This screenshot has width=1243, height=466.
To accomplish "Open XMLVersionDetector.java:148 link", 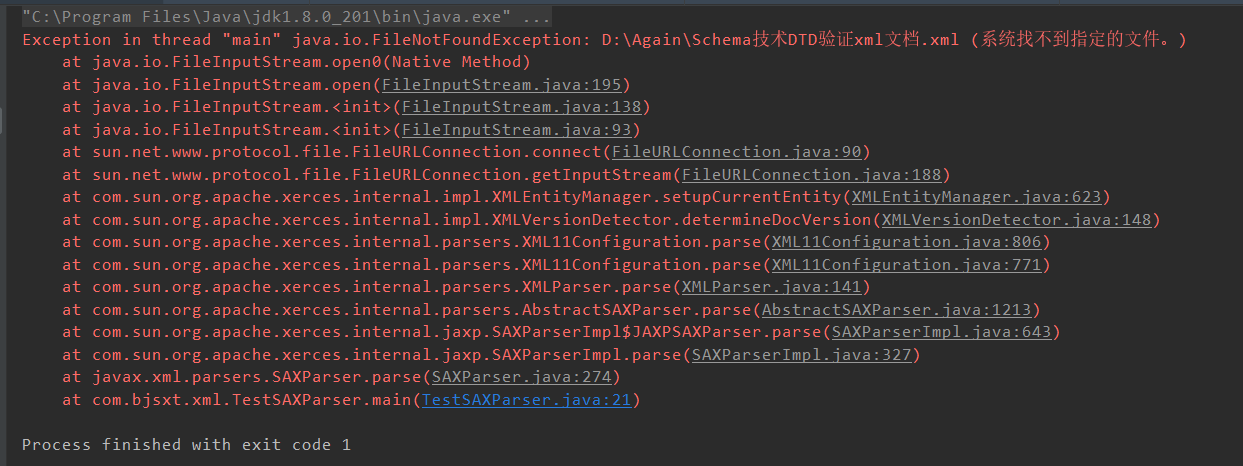I will pos(1016,220).
